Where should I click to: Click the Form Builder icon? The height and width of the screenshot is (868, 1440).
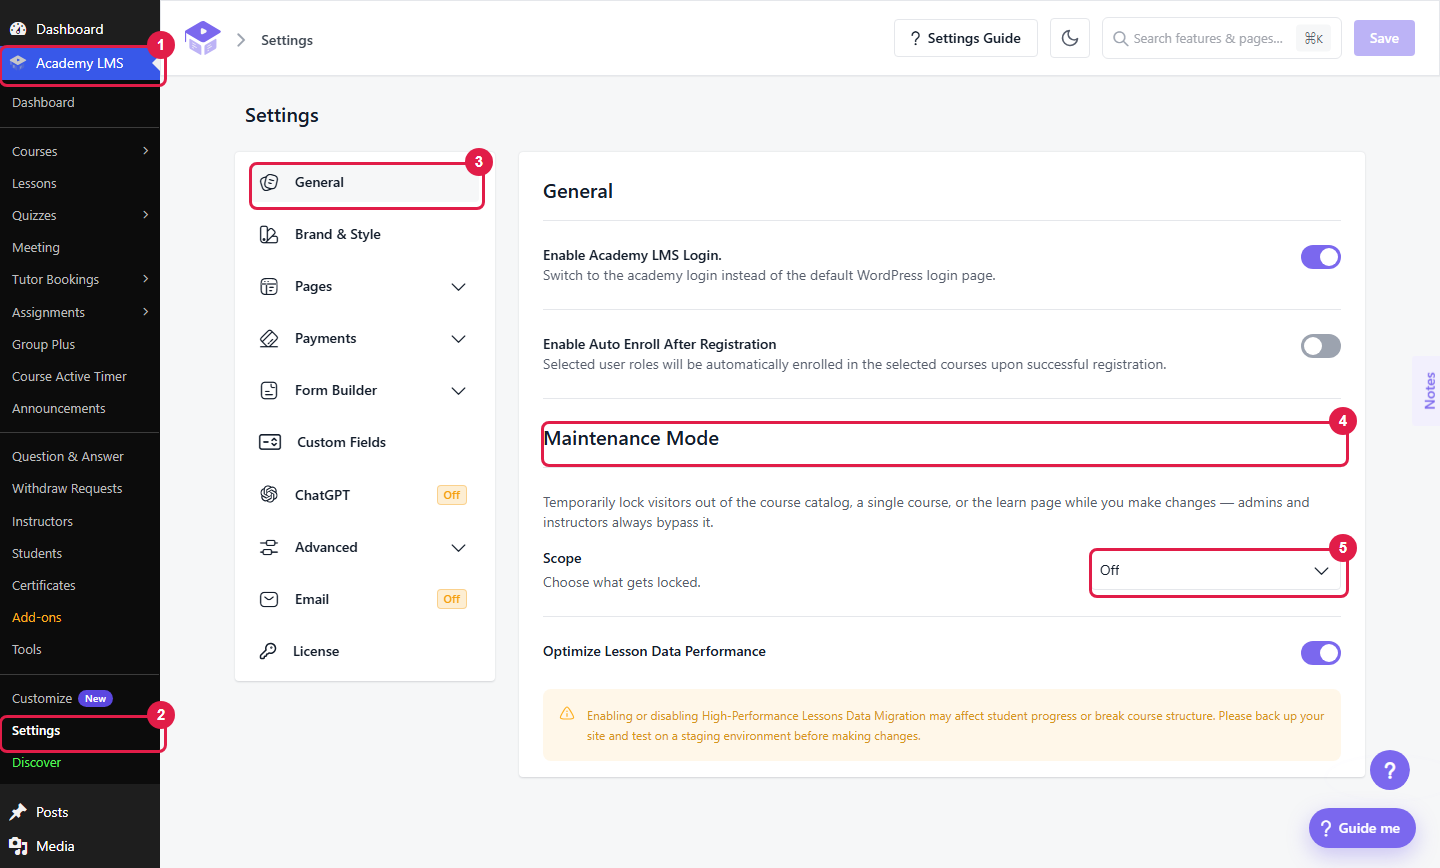[269, 390]
